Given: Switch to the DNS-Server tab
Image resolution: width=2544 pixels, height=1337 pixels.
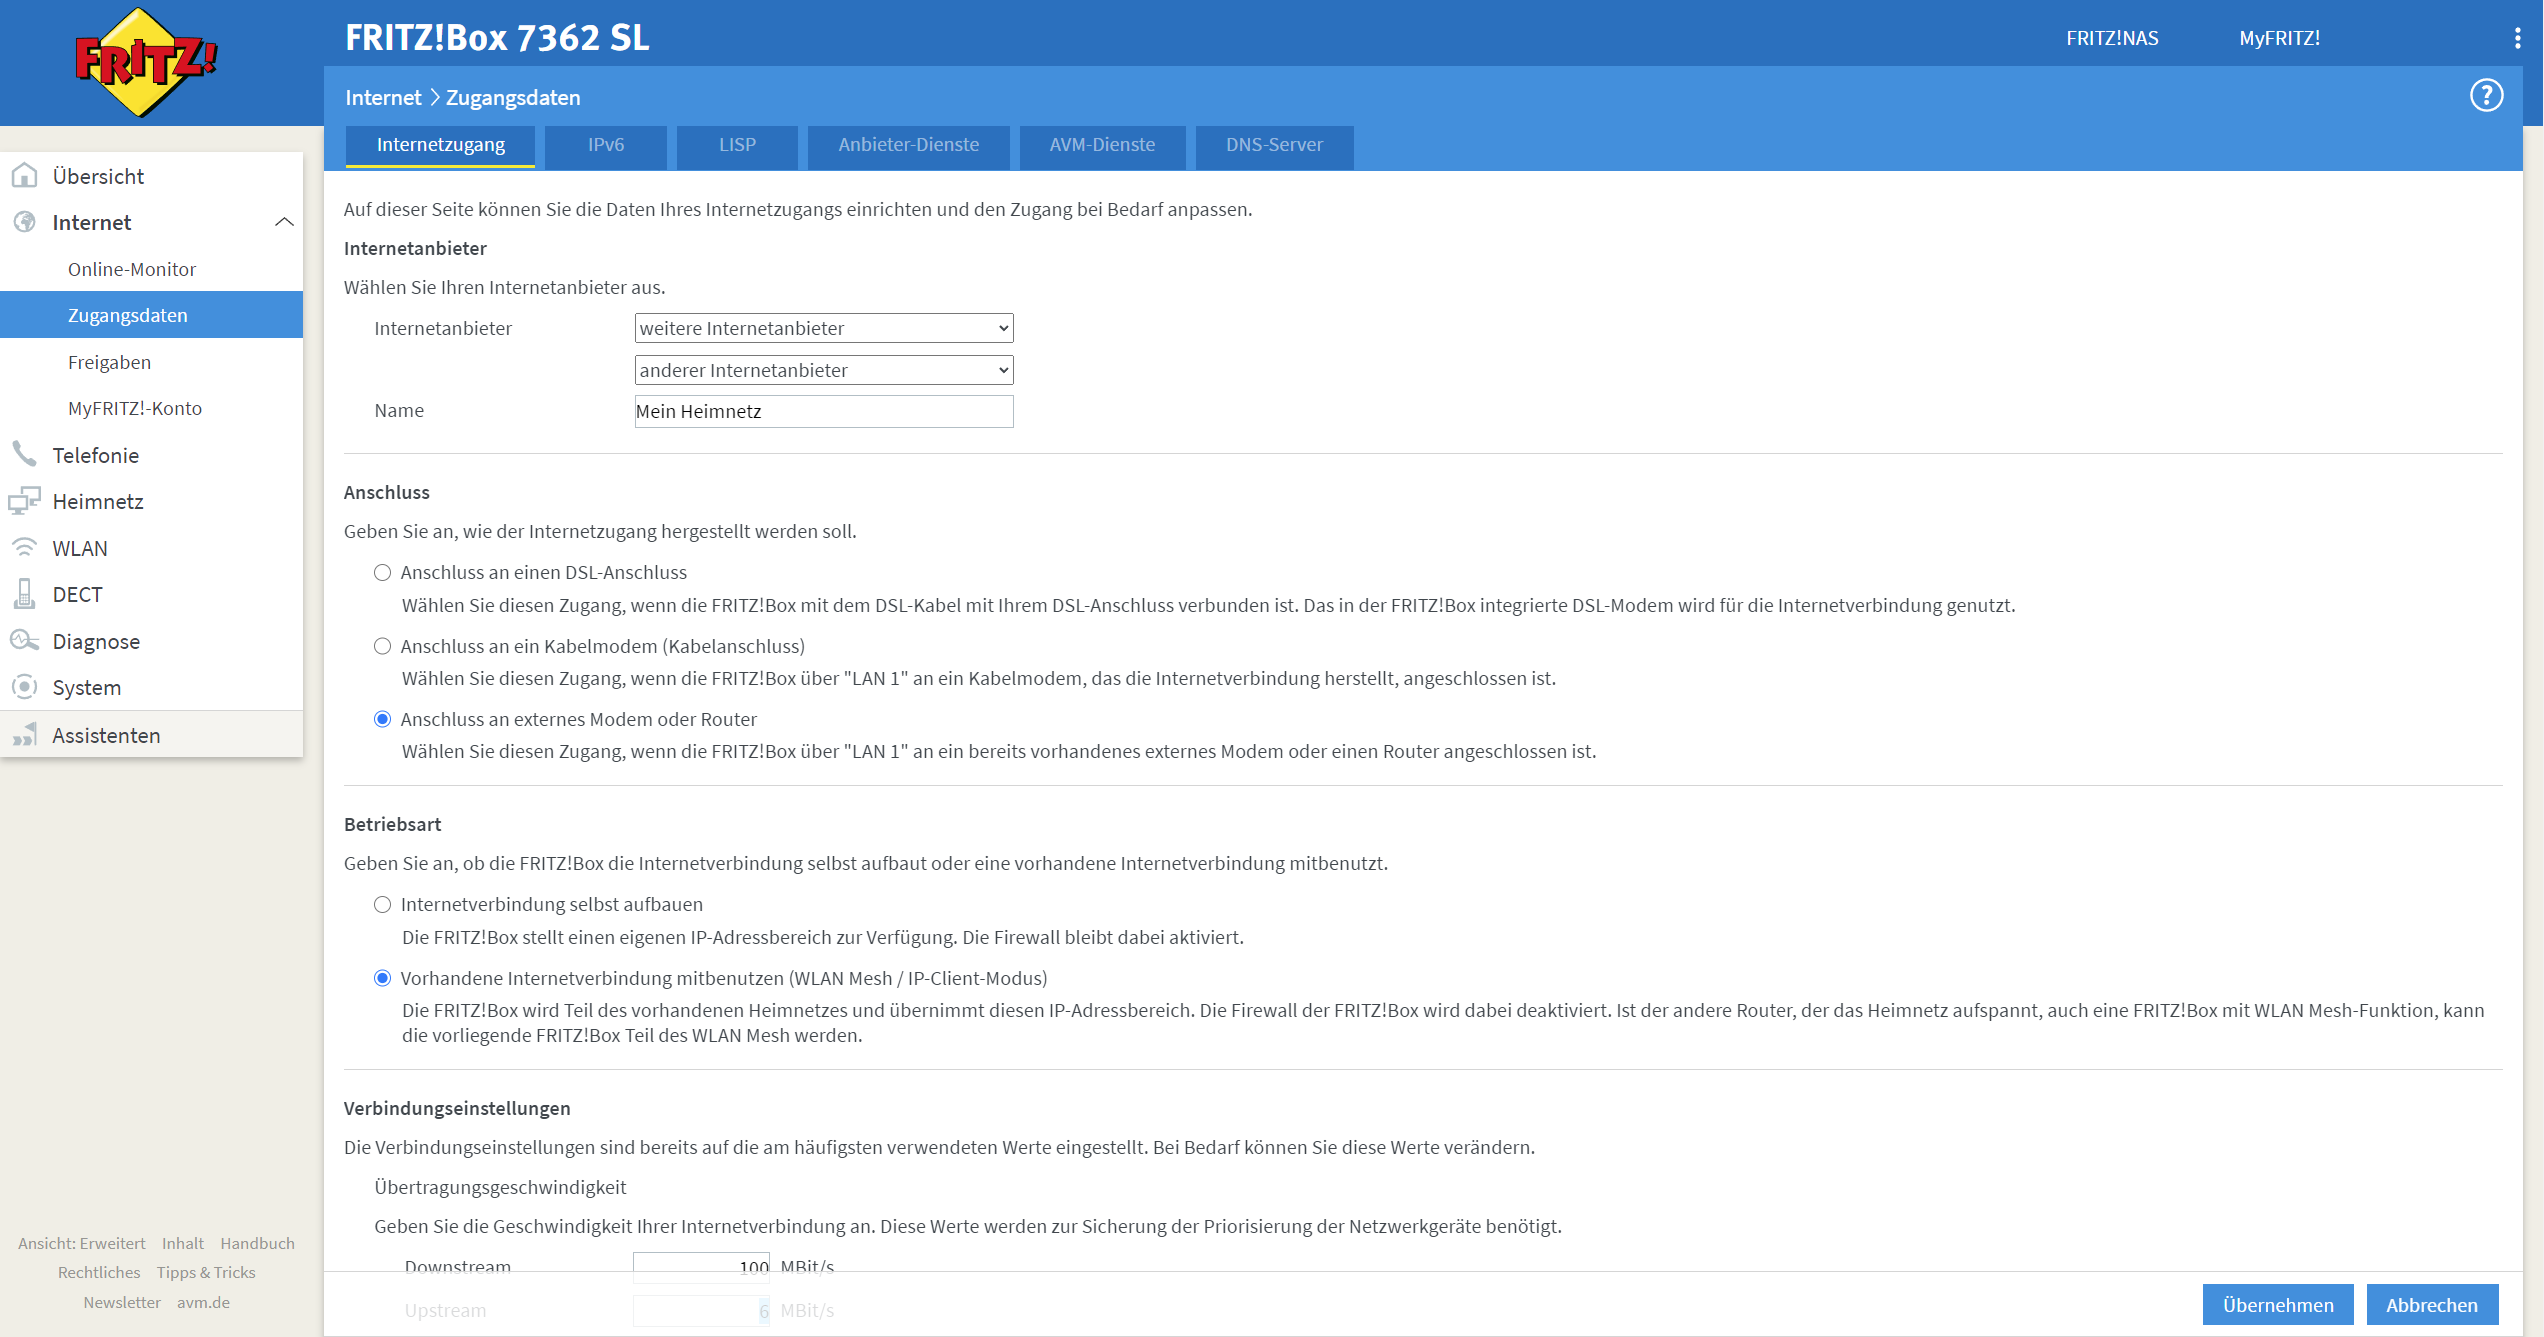Looking at the screenshot, I should pos(1274,145).
